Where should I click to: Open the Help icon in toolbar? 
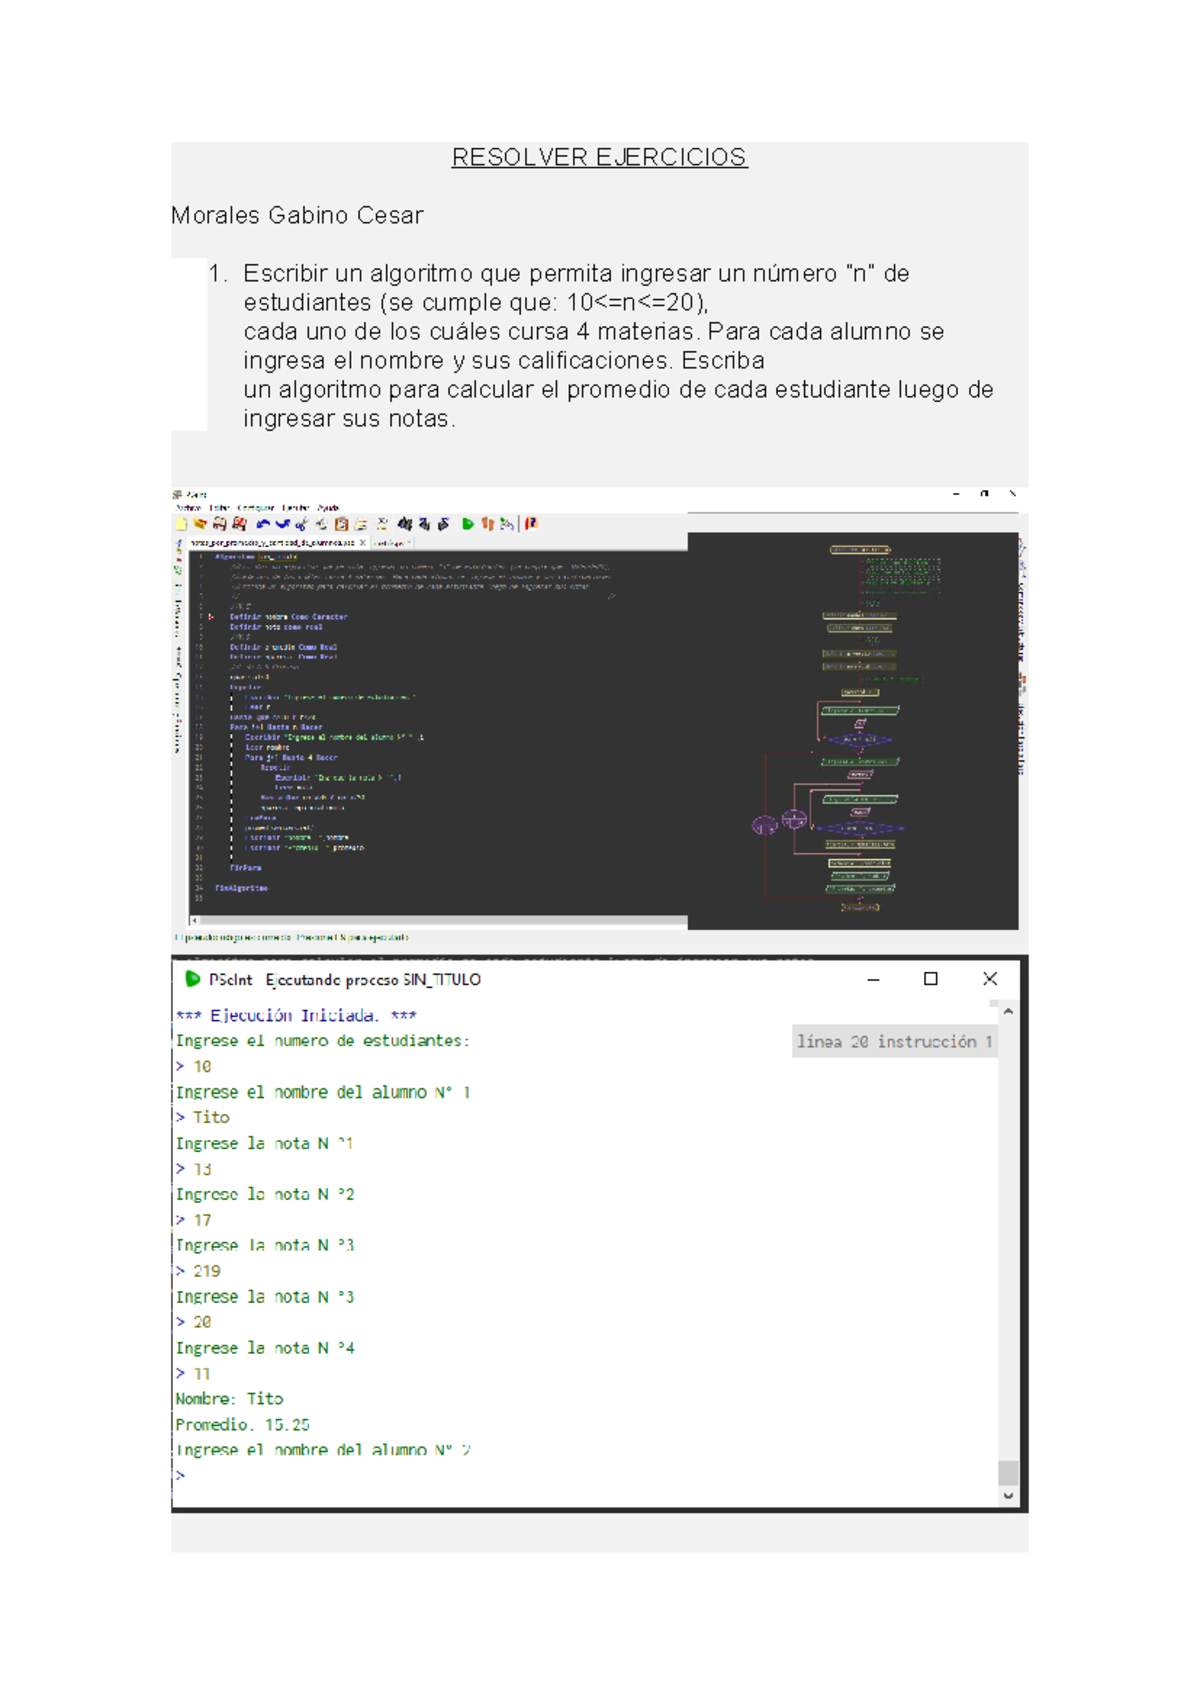(532, 524)
